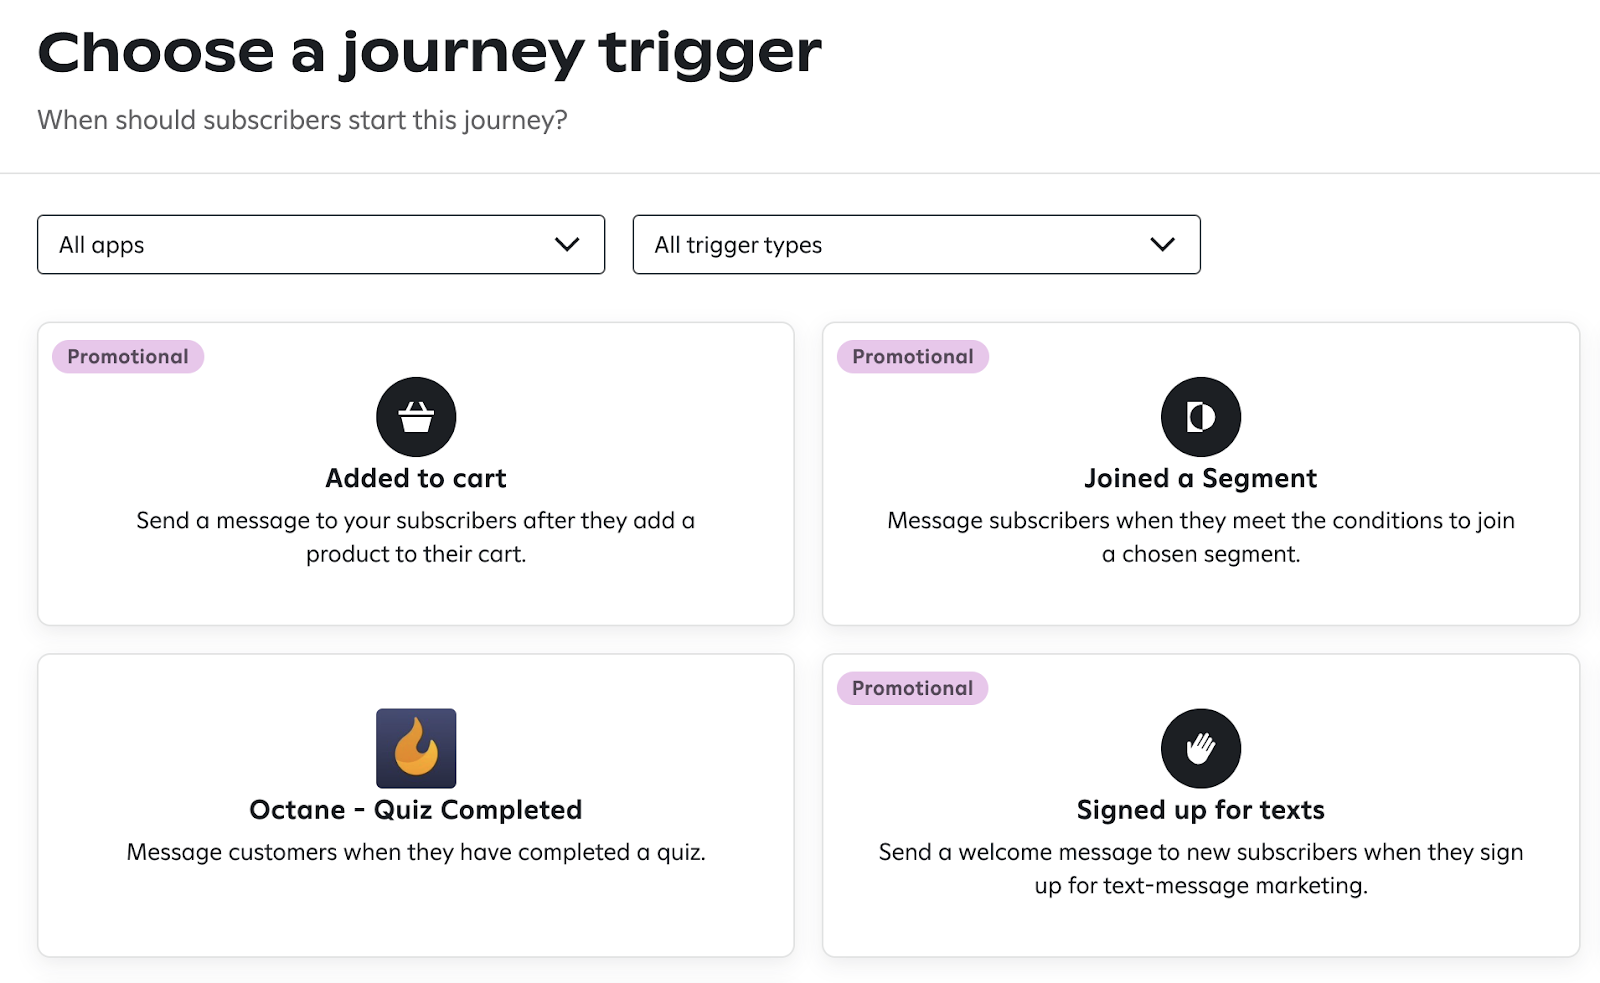
Task: Click Promotional badge on Joined a Segment
Action: point(913,357)
